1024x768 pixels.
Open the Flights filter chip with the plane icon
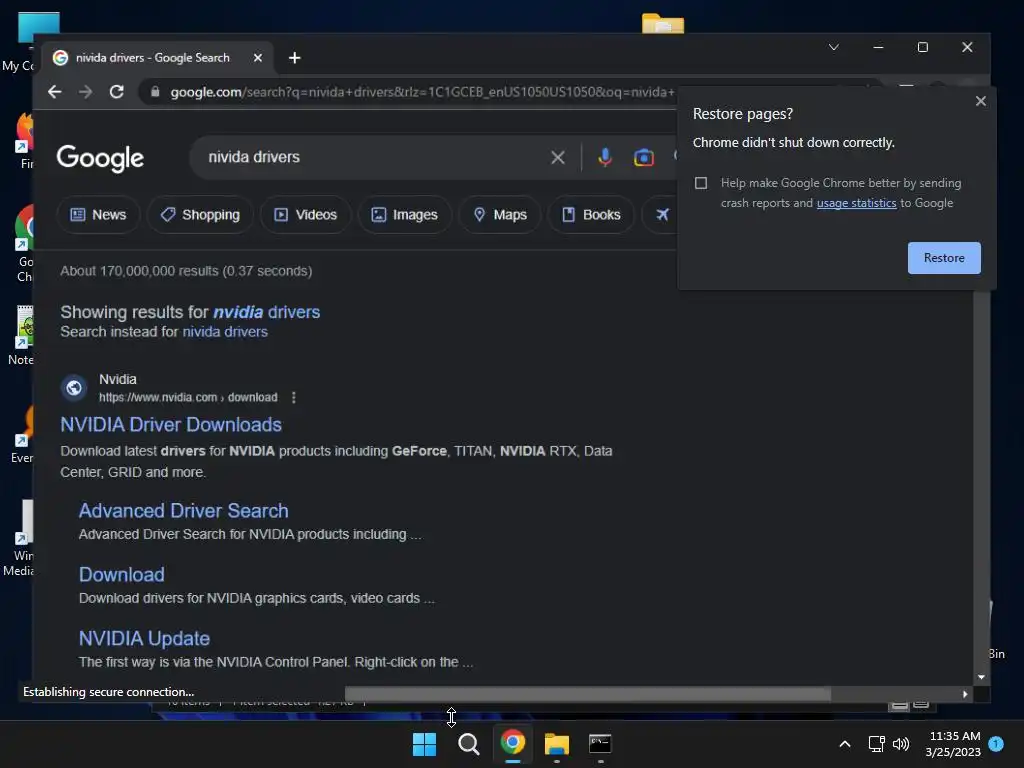coord(661,214)
